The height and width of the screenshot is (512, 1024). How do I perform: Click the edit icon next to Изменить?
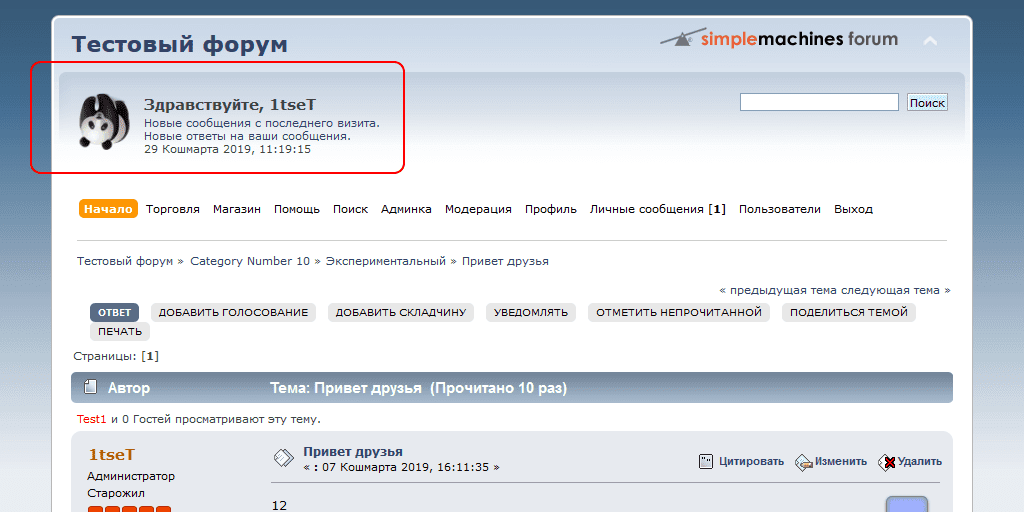(x=803, y=462)
